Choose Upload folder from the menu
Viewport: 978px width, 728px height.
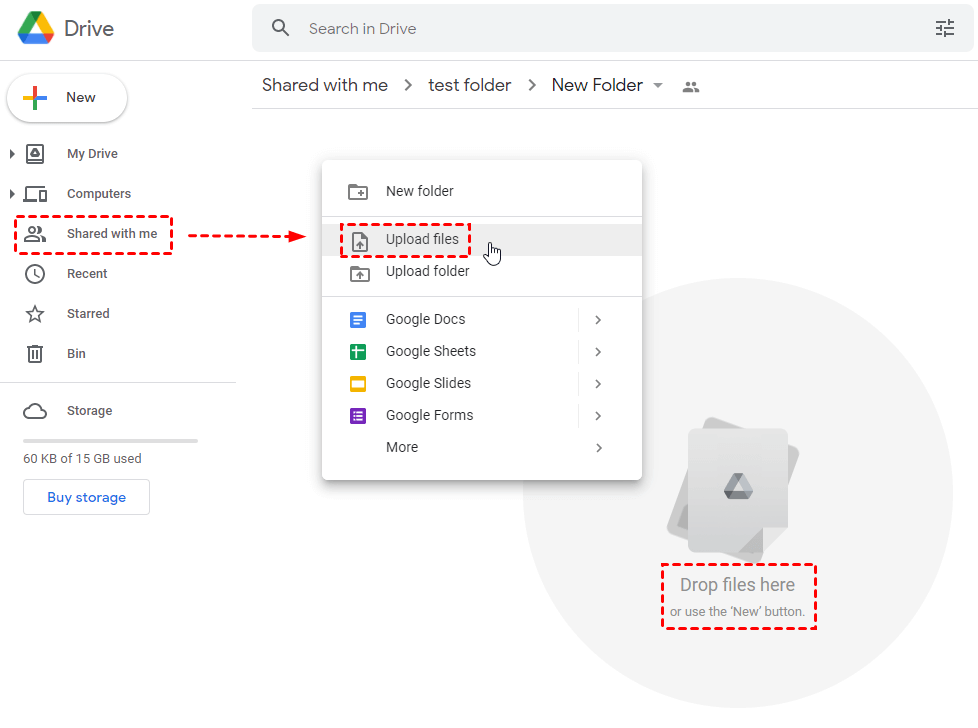[482, 272]
